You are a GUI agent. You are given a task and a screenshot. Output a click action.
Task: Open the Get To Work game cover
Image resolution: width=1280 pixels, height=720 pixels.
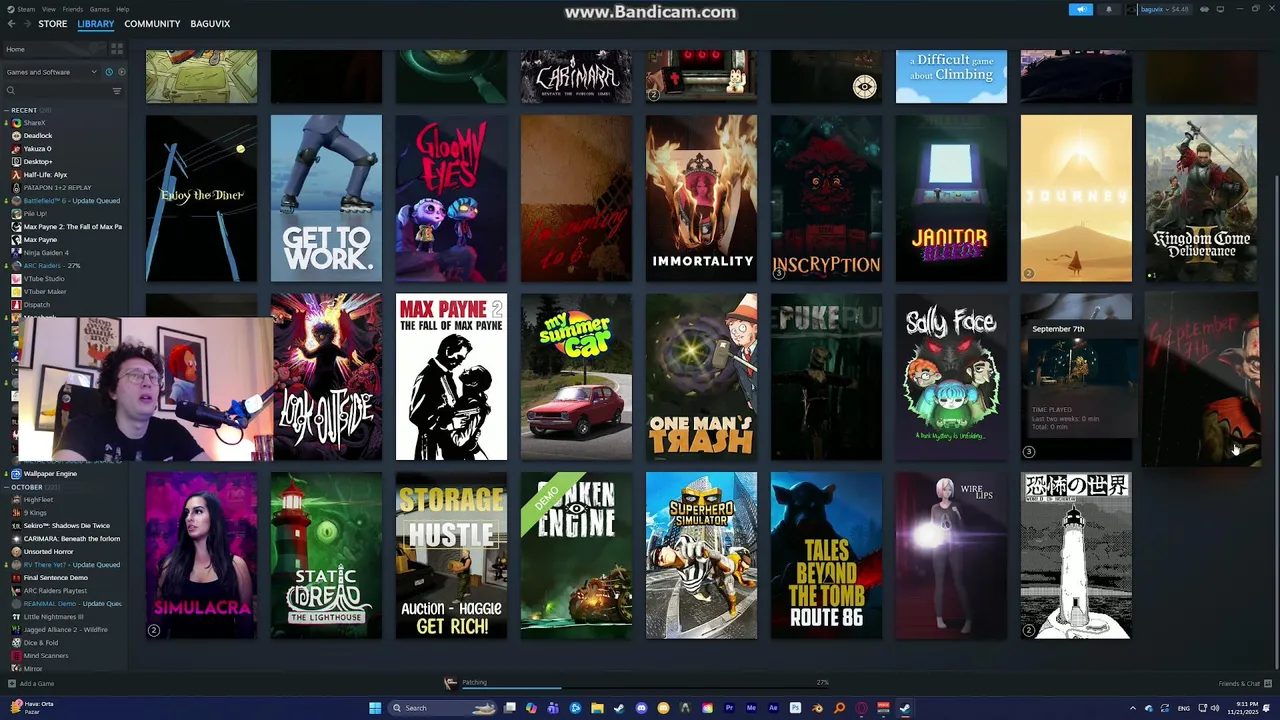(x=326, y=199)
